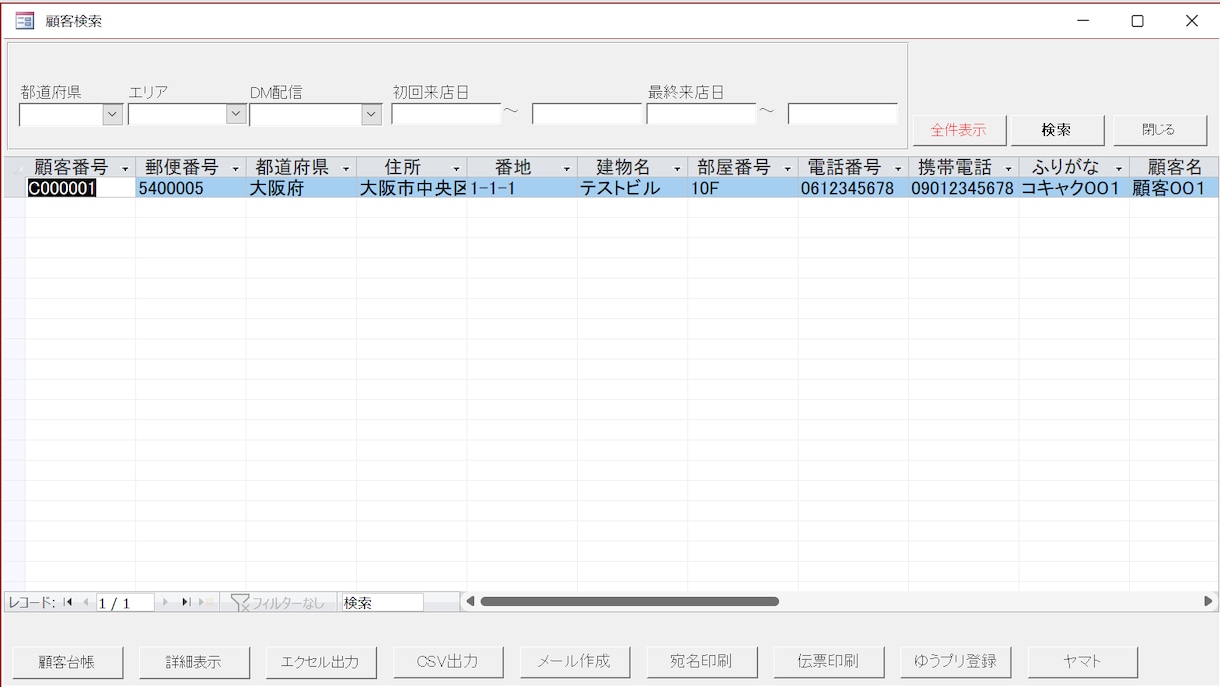1220x687 pixels.
Task: Select the row selector for C000001
Action: (14, 188)
